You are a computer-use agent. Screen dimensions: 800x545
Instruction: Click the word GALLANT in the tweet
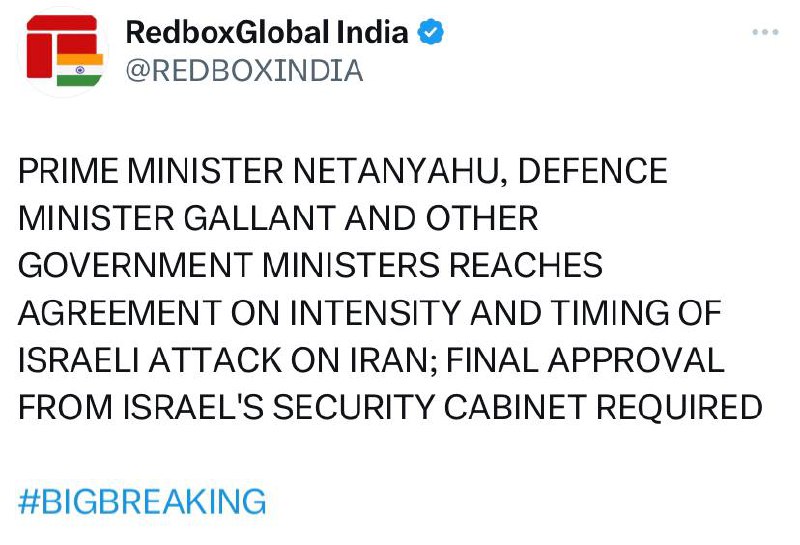260,218
